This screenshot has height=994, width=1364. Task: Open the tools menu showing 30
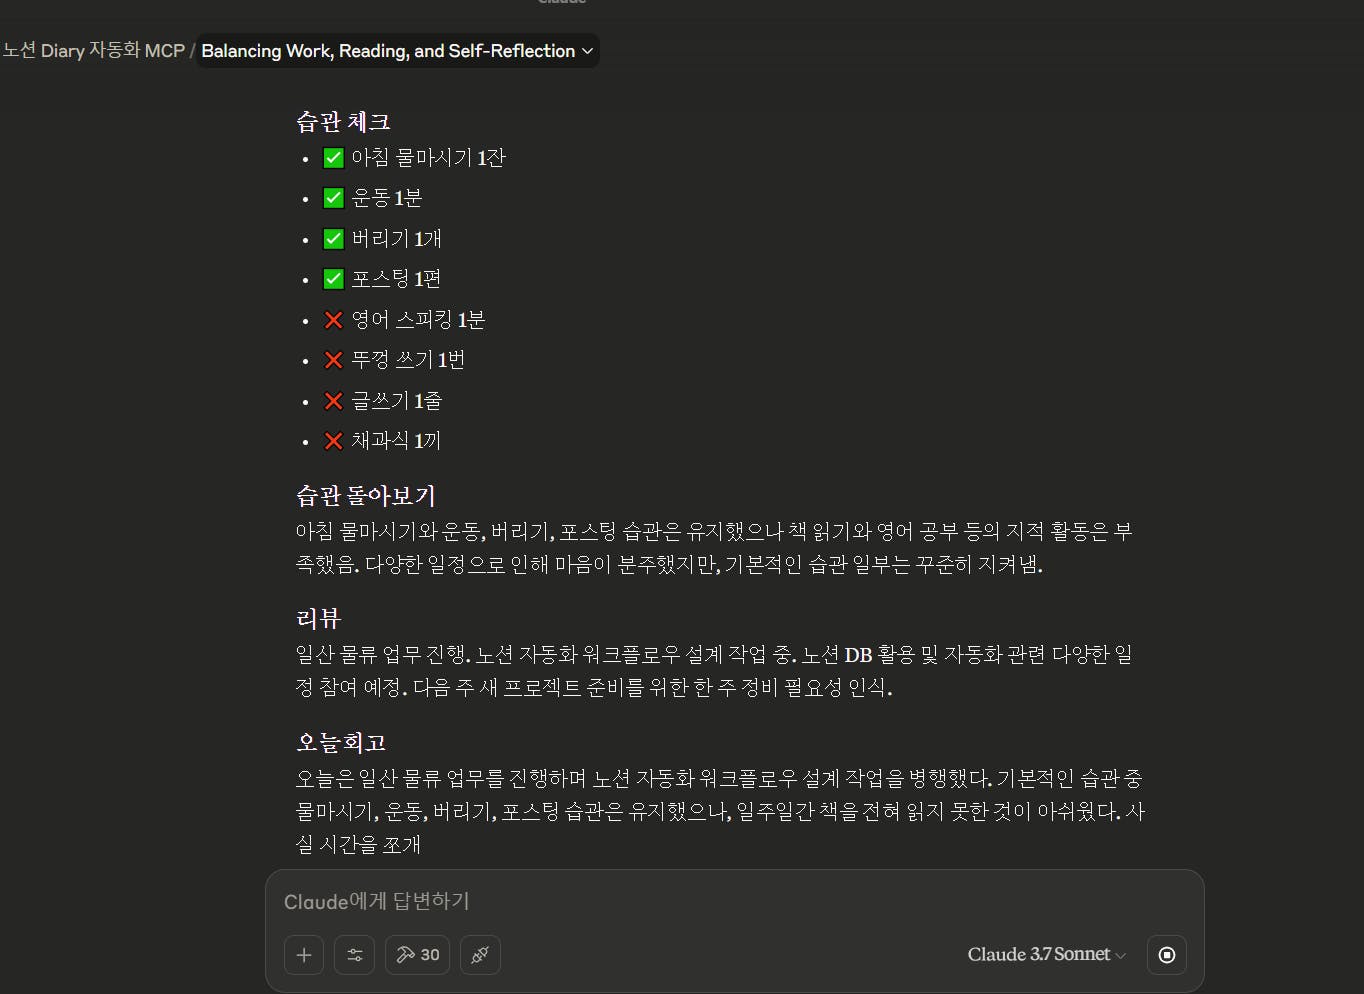click(x=418, y=955)
